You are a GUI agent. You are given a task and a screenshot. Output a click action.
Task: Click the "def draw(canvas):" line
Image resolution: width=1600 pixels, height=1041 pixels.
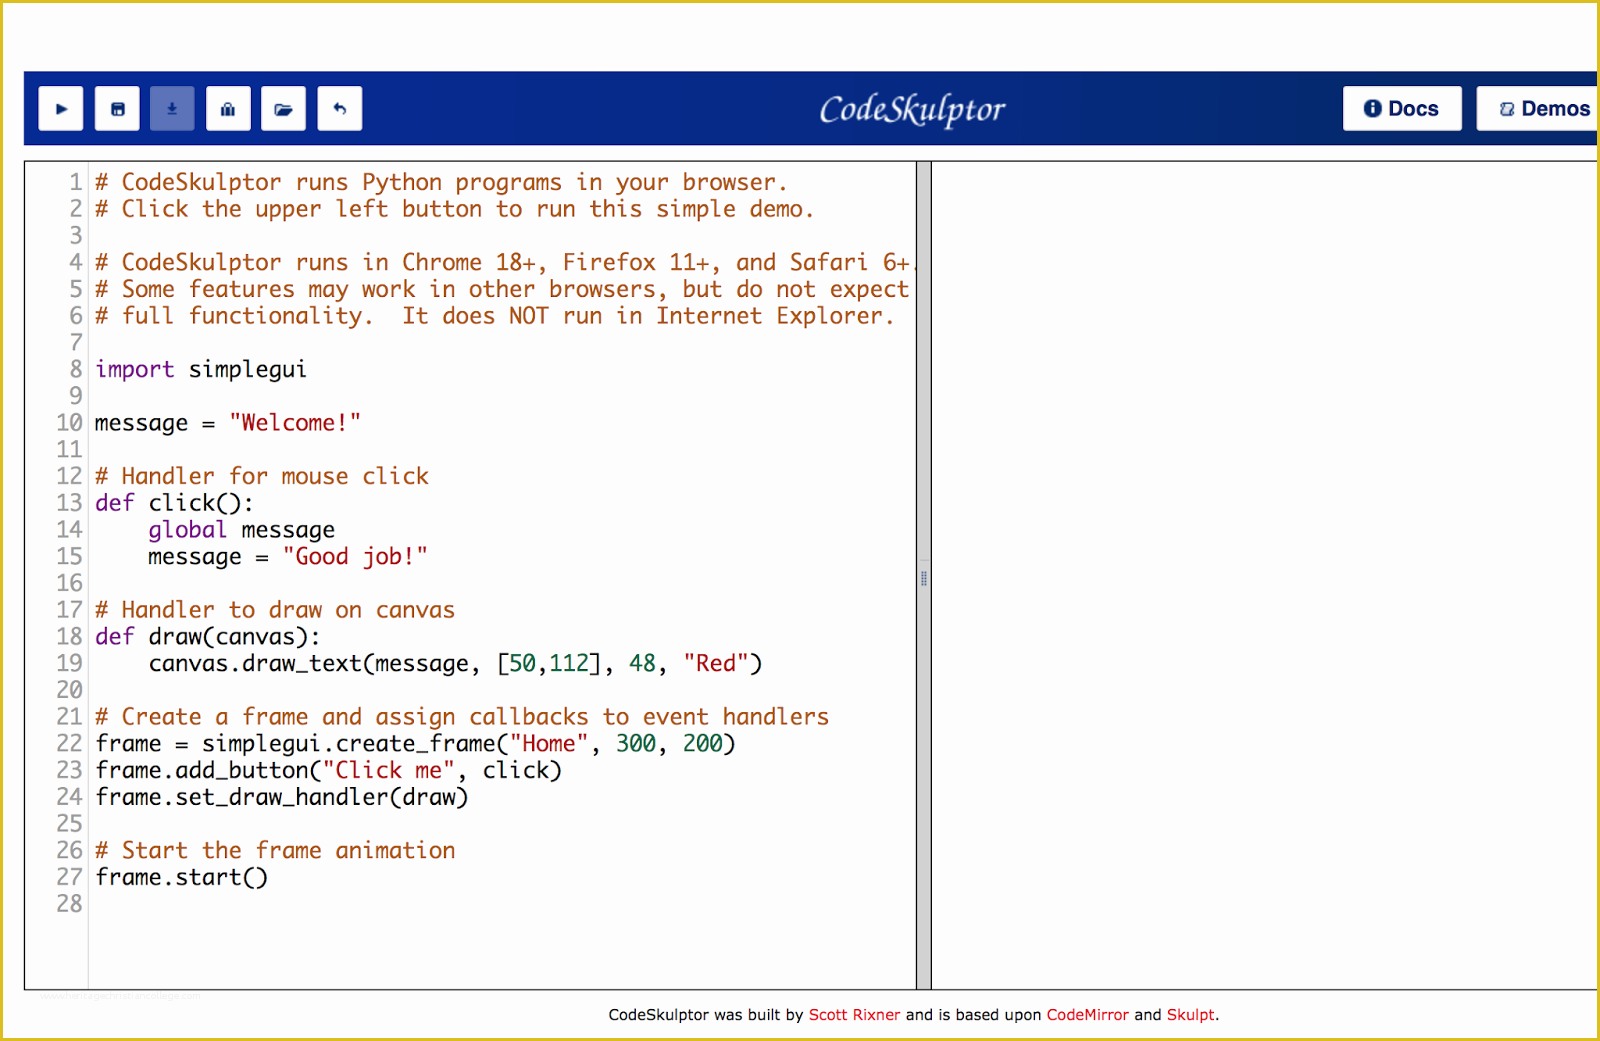(208, 637)
